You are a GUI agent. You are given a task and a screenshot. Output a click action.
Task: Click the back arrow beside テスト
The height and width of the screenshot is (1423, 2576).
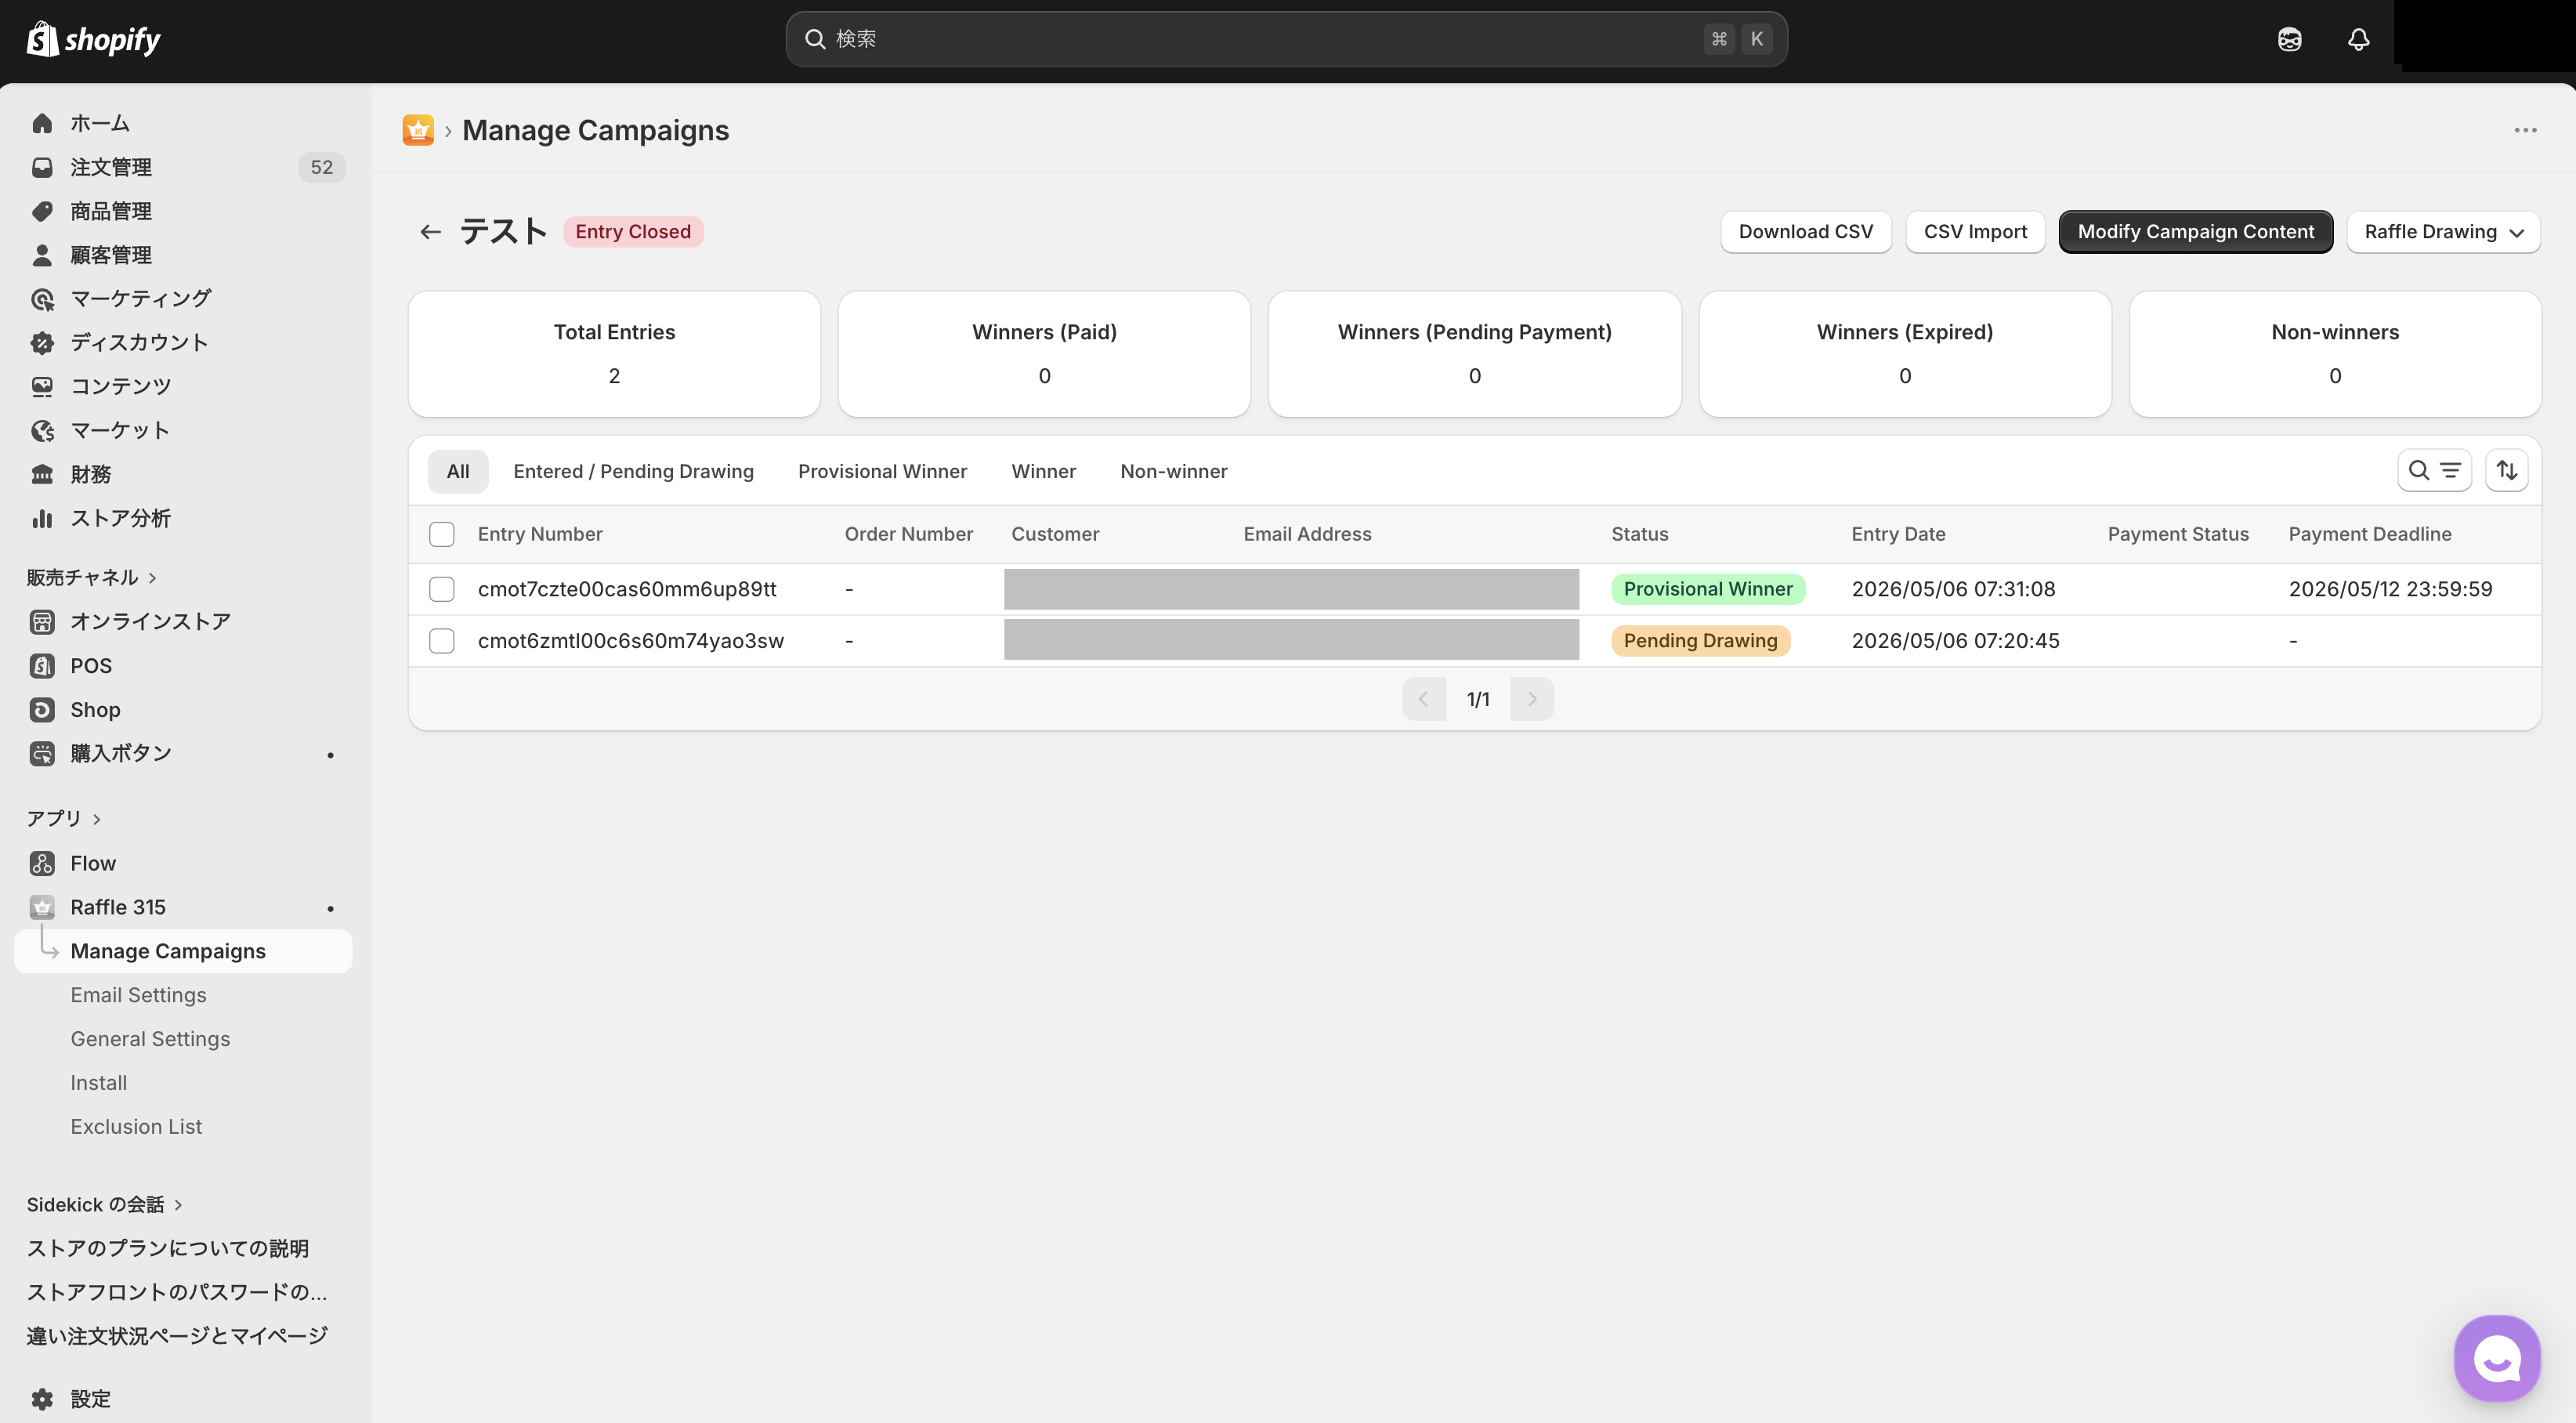pos(430,232)
